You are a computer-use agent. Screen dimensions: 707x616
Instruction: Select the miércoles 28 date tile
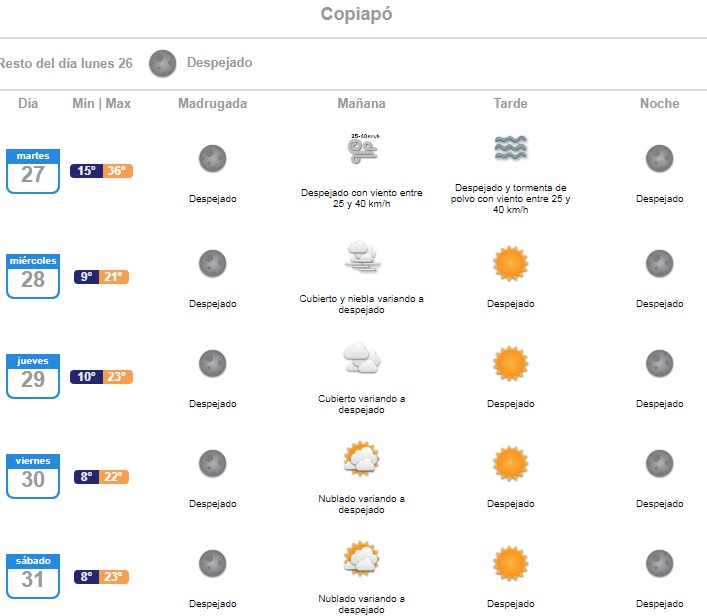coord(33,276)
